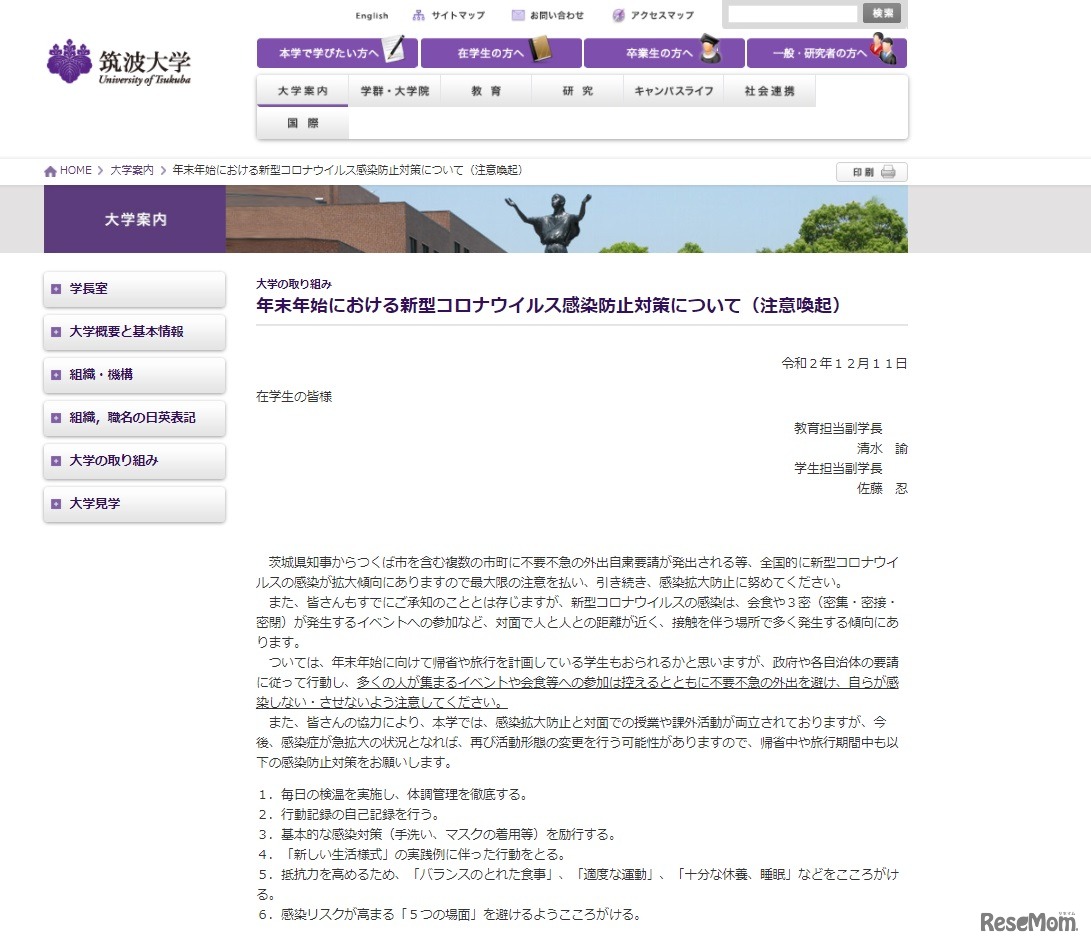Open the アクセスマップ access map icon

point(618,16)
